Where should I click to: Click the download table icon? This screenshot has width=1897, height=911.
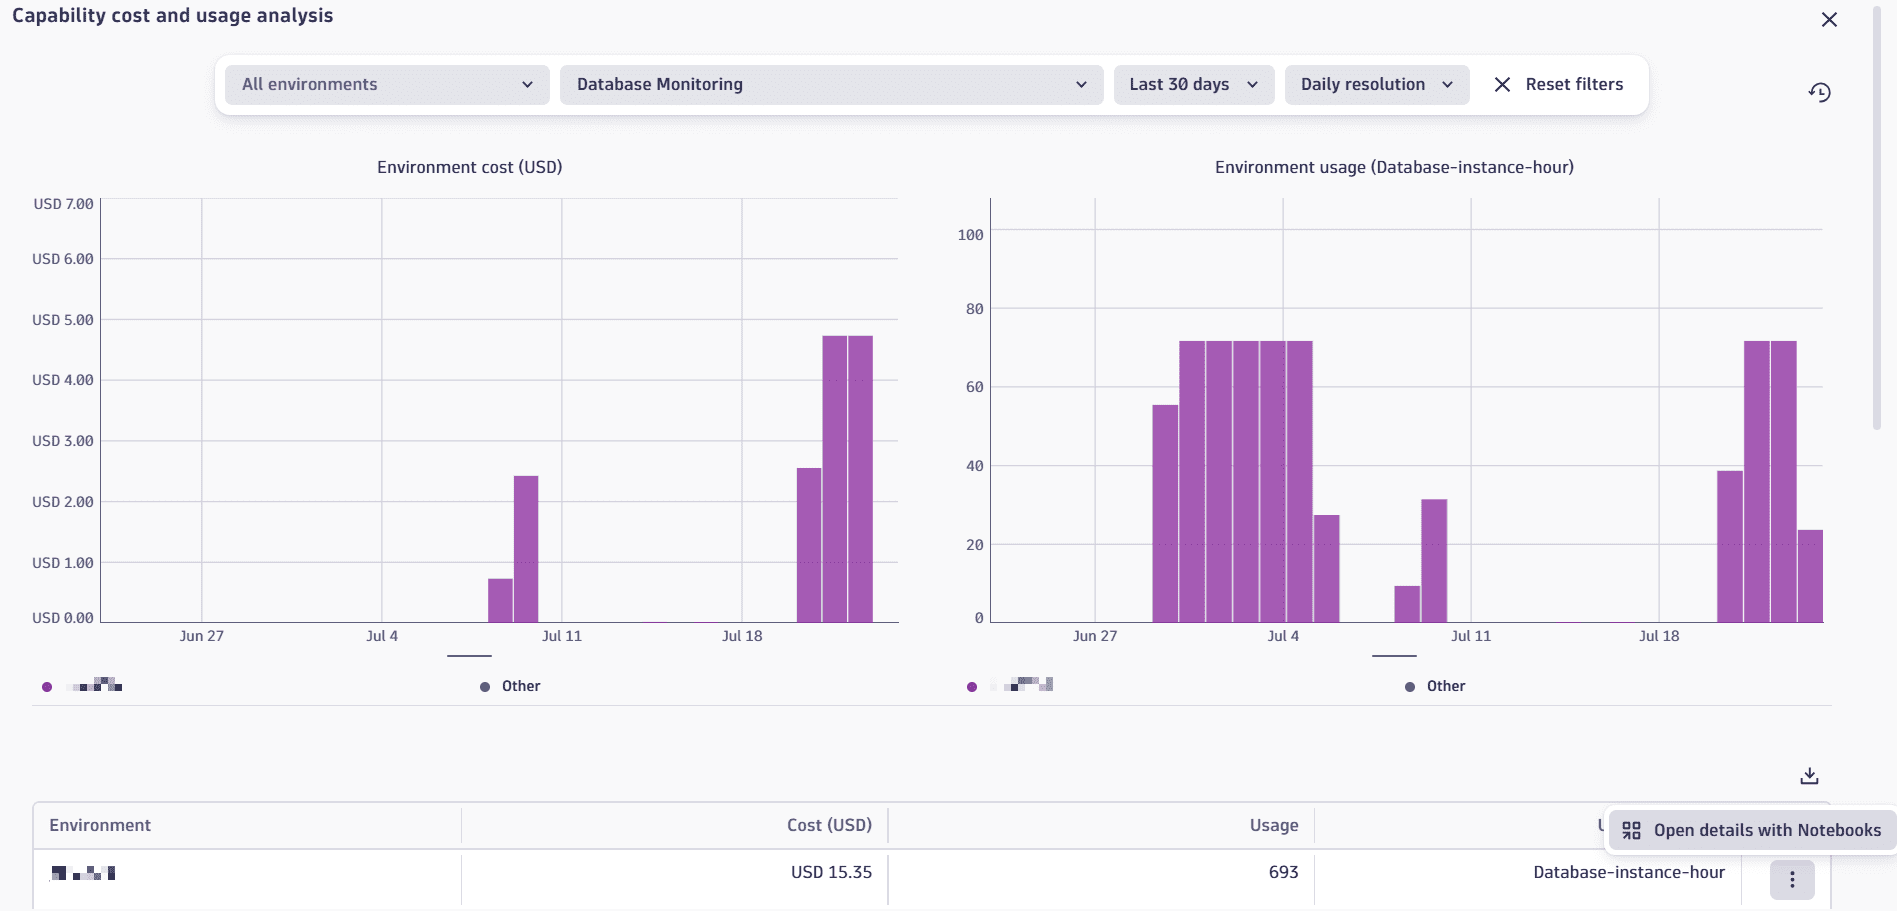tap(1809, 776)
